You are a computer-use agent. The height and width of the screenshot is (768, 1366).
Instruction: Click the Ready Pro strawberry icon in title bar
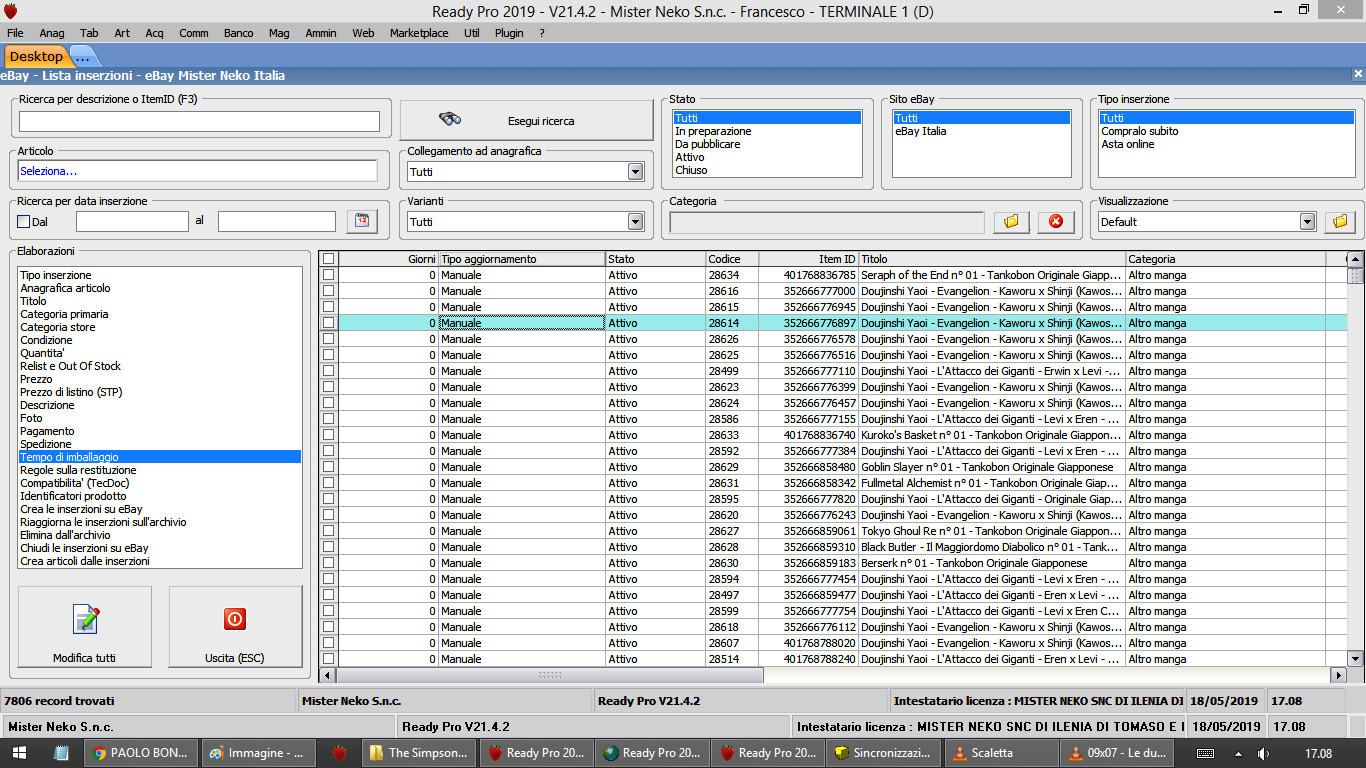tap(11, 11)
